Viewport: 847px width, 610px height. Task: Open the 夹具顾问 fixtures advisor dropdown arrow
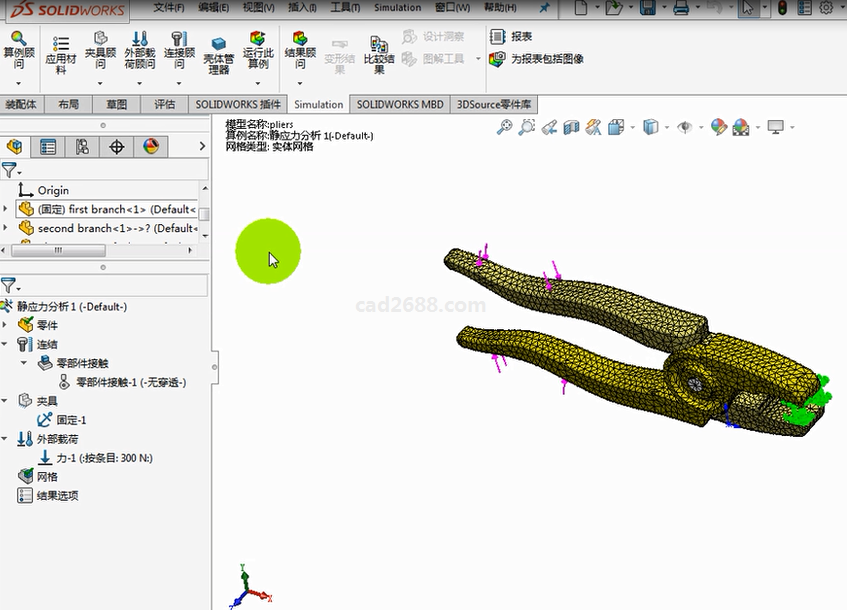point(99,84)
